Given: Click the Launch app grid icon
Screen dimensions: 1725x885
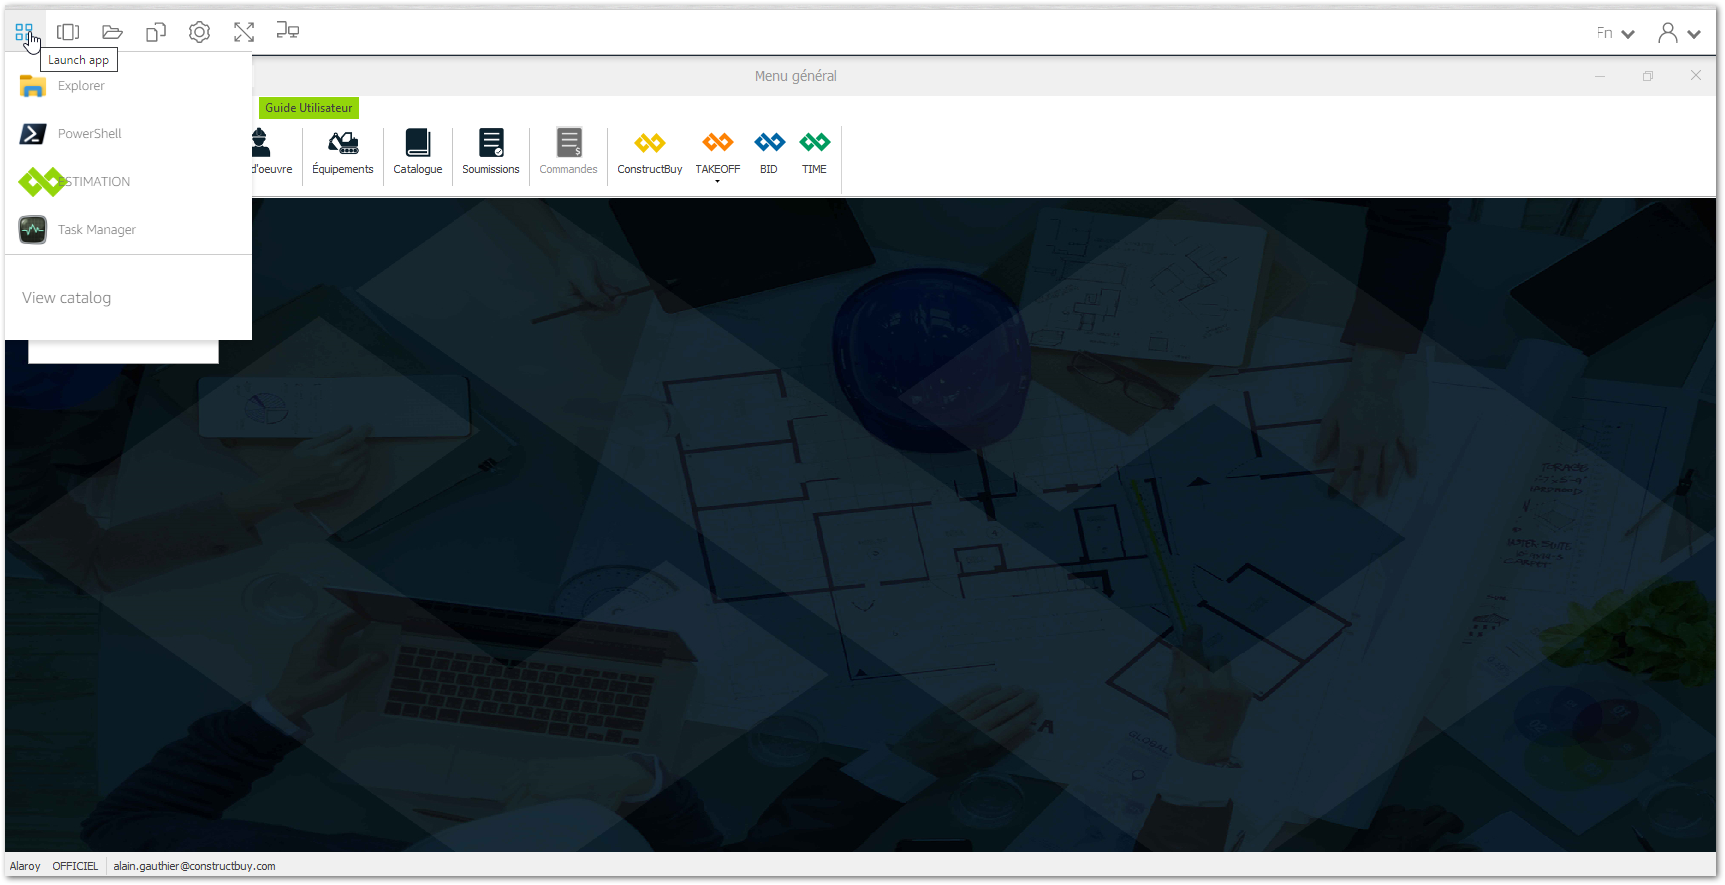Looking at the screenshot, I should 24,32.
